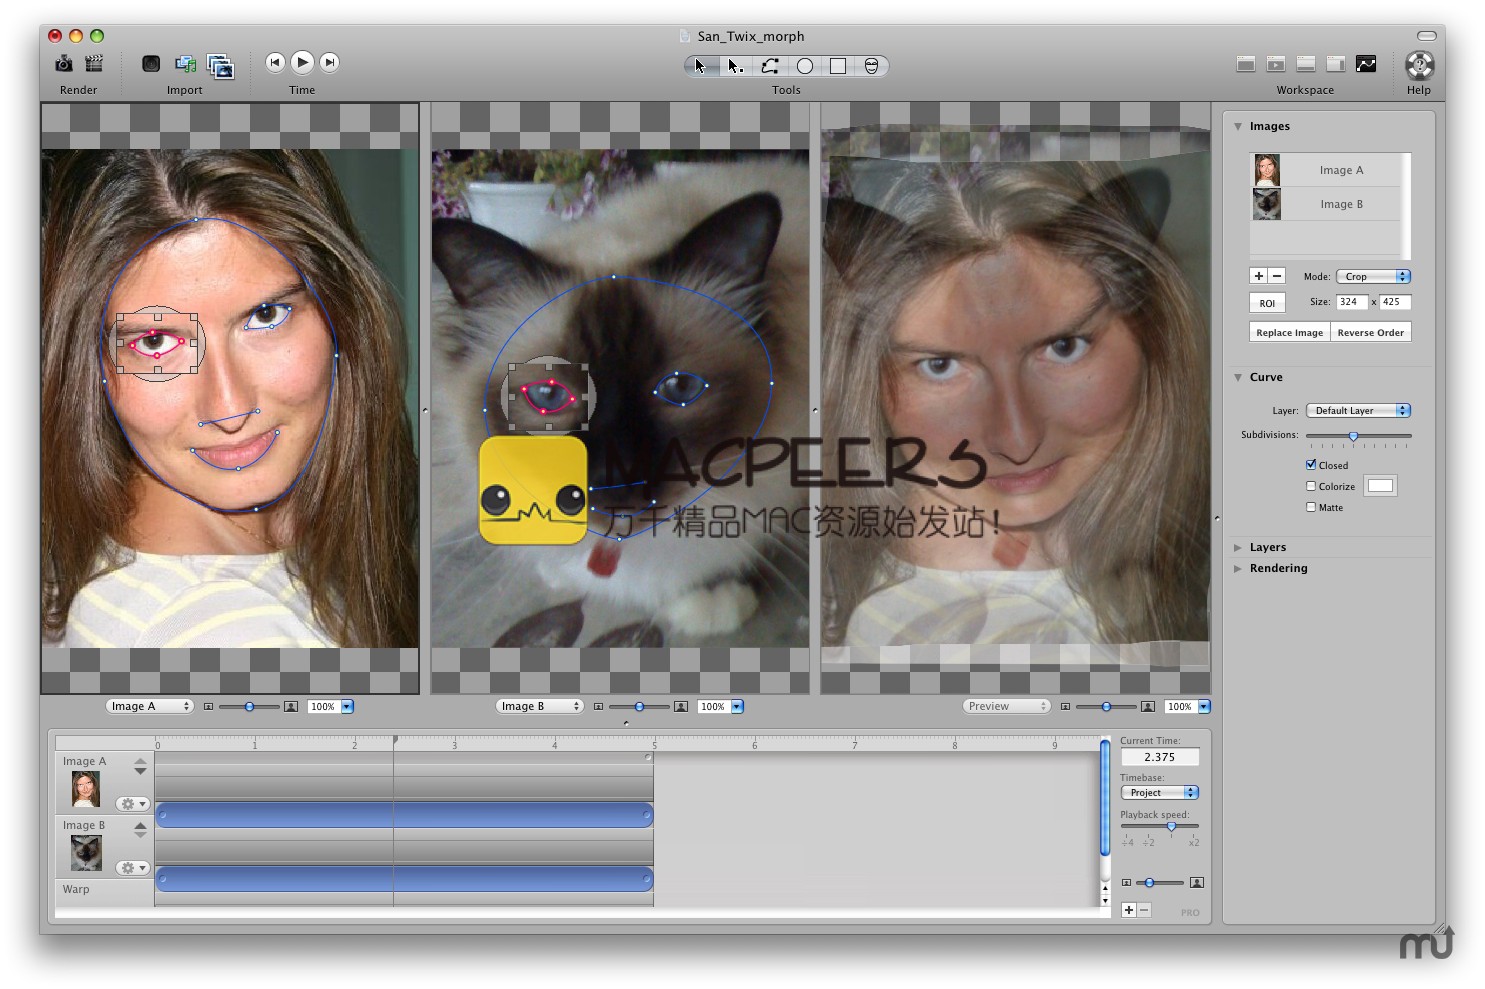Expand the Rendering section
This screenshot has width=1485, height=989.
[1238, 568]
